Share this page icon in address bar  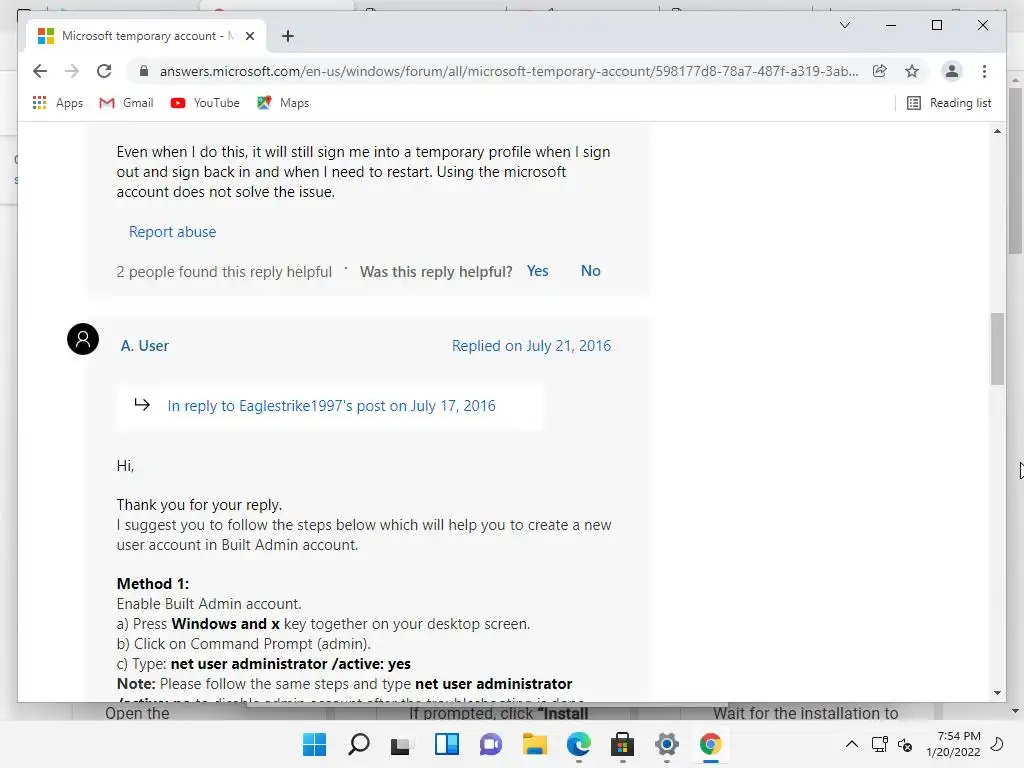pos(880,71)
